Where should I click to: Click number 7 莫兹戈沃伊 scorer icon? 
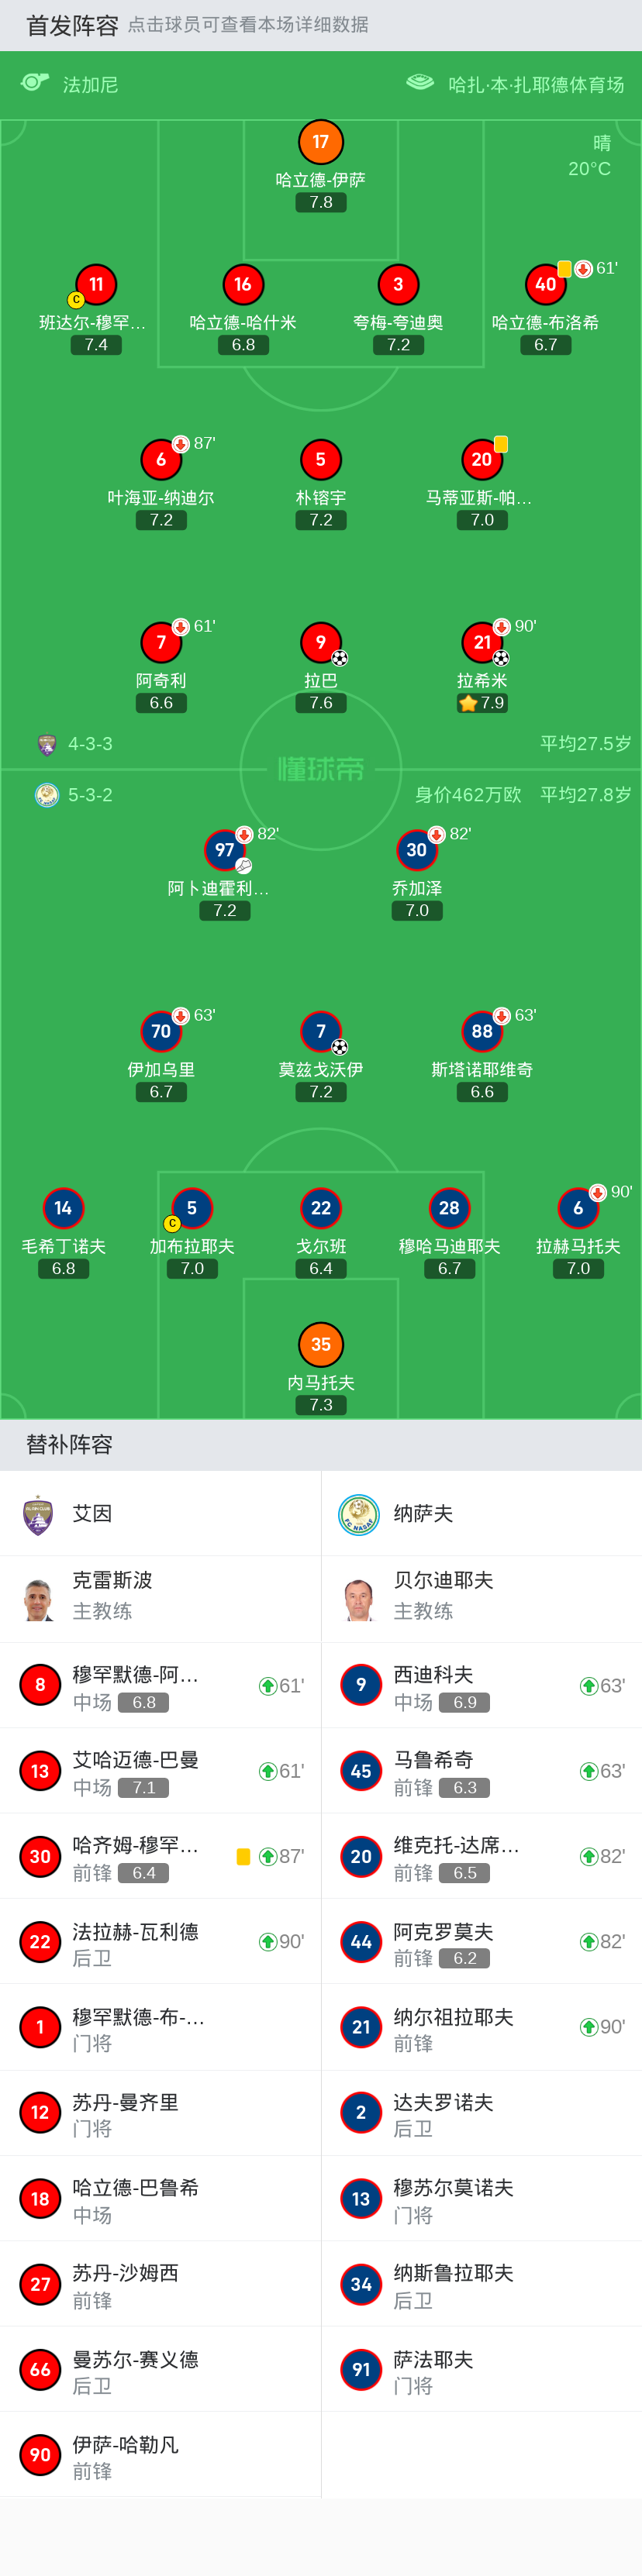tap(340, 1047)
